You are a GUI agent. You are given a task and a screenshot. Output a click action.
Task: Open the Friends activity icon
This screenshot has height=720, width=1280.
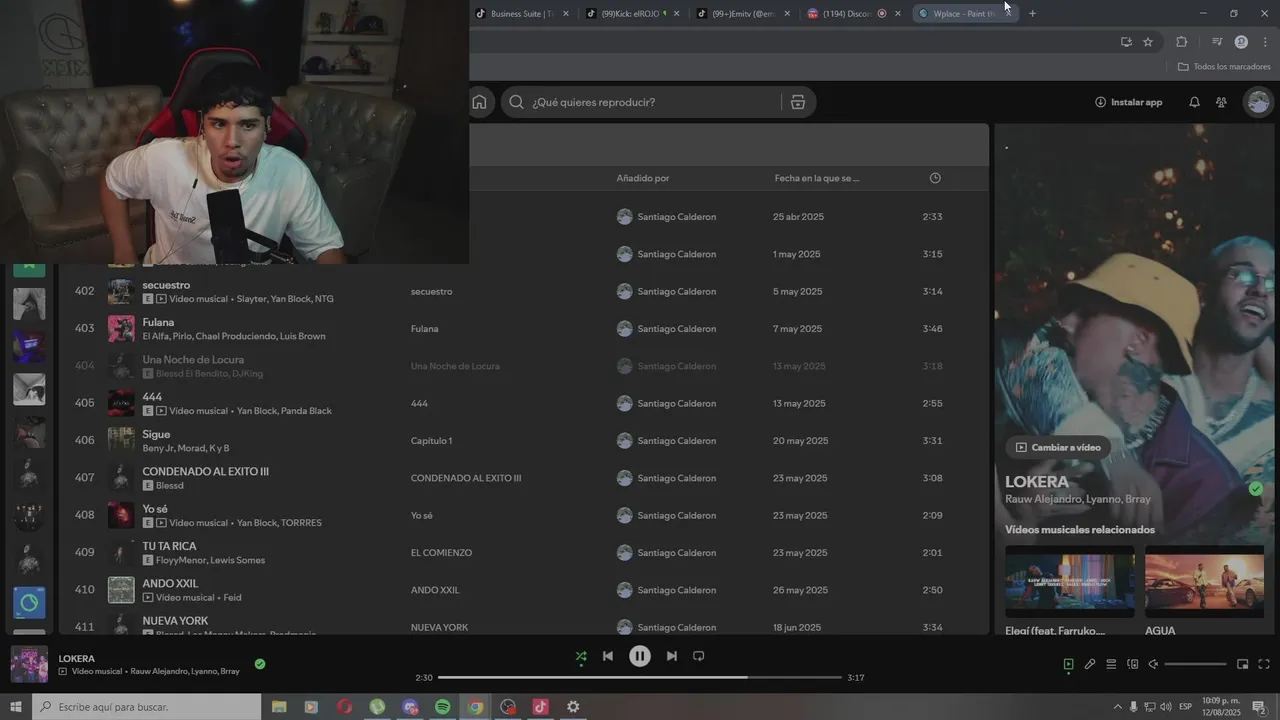[1221, 102]
